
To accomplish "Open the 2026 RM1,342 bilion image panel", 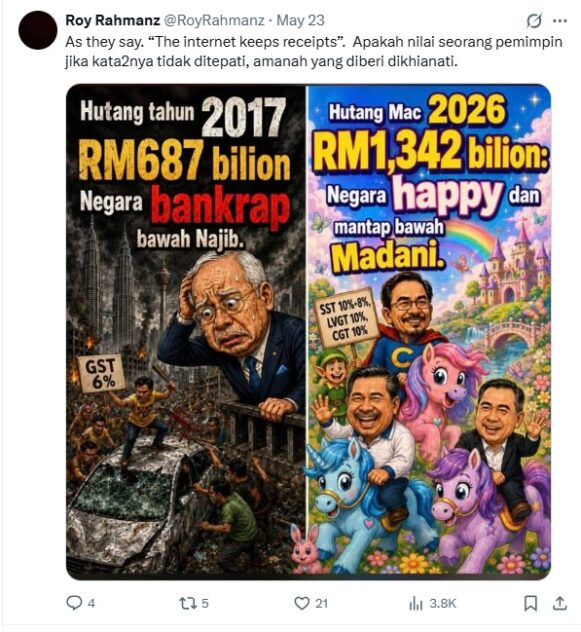I will click(429, 331).
